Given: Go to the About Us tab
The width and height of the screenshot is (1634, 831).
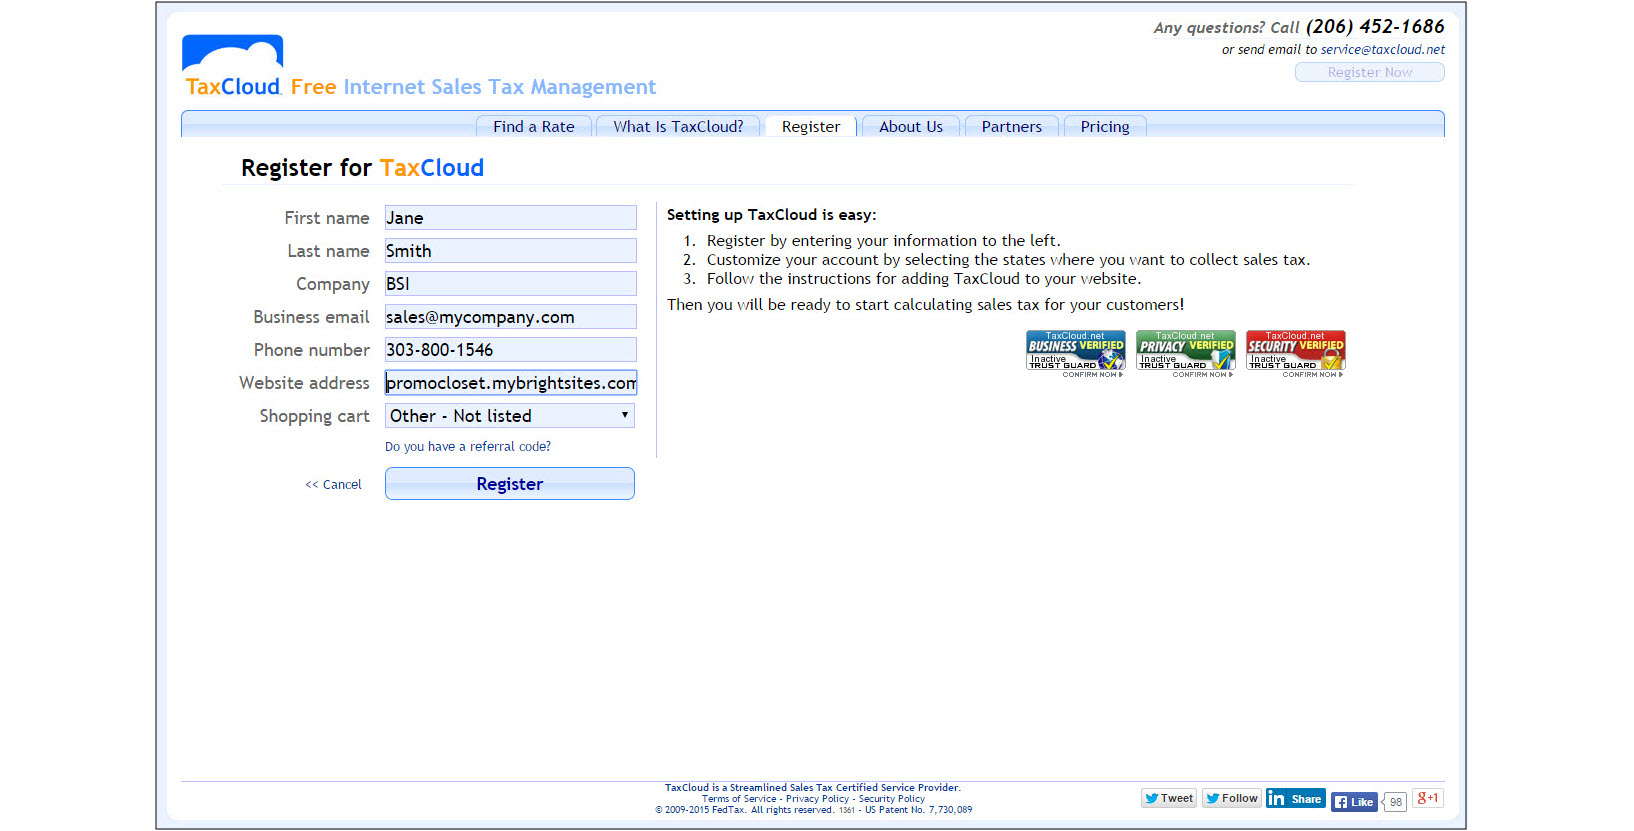Looking at the screenshot, I should click(911, 127).
